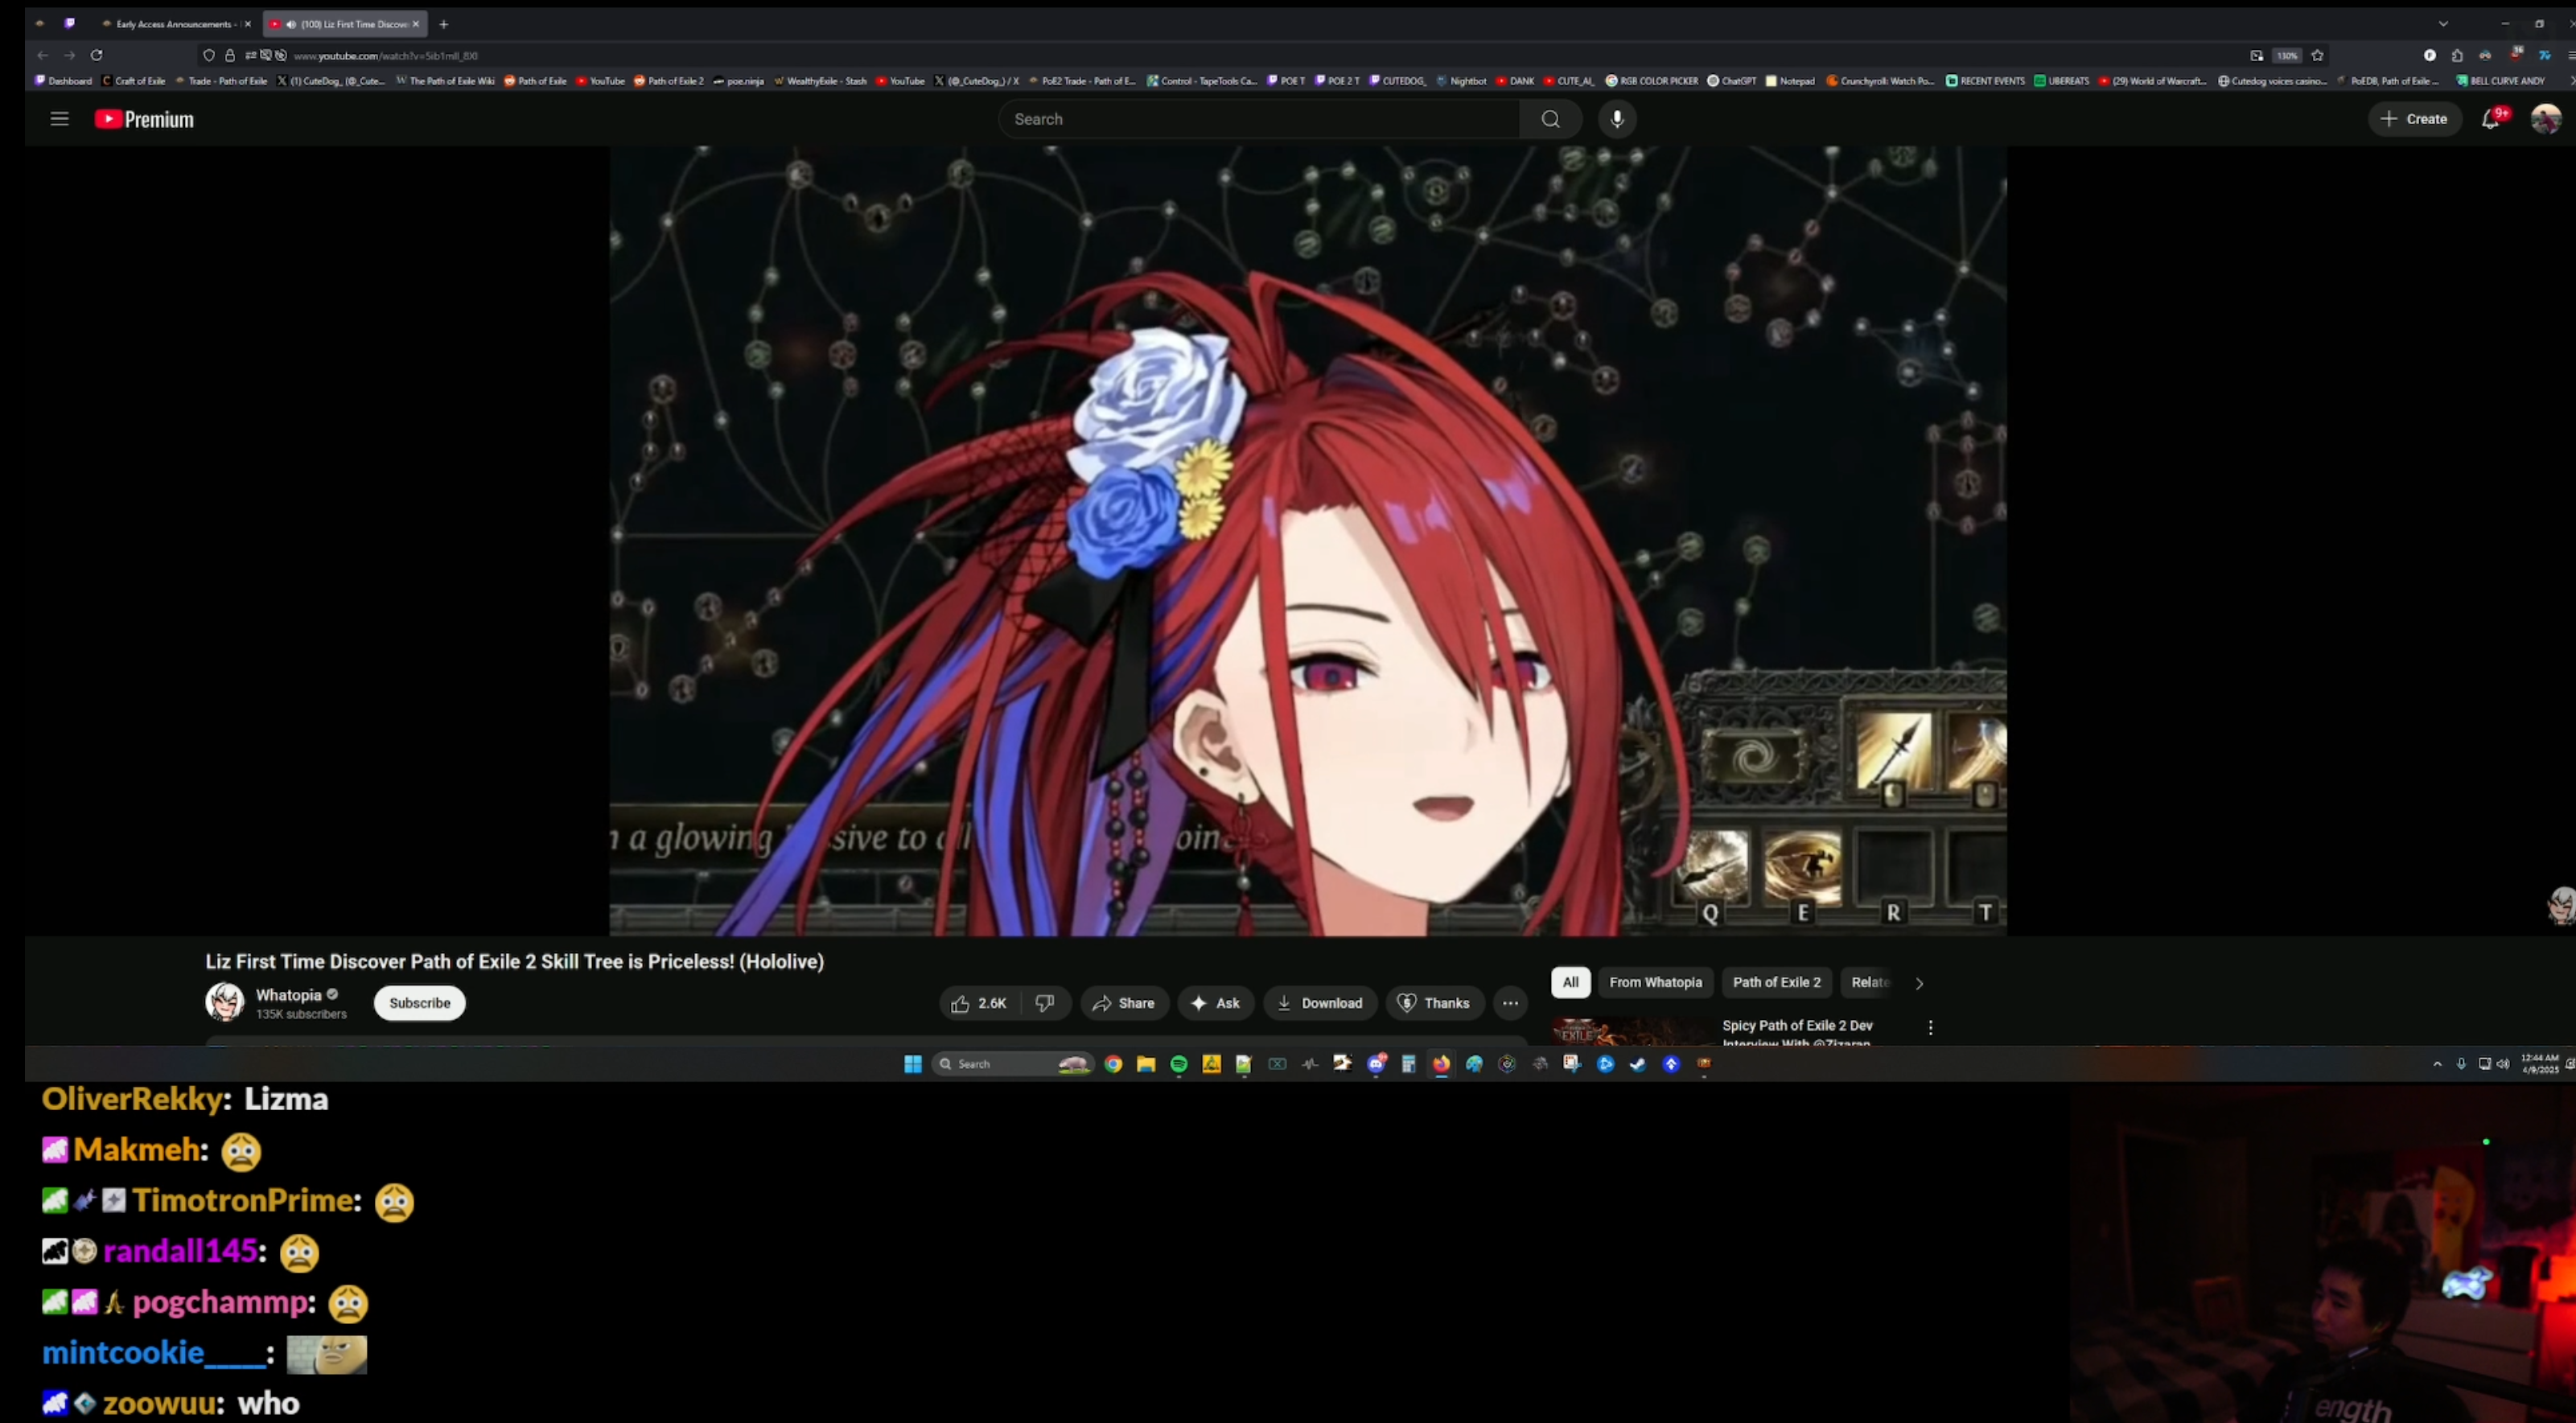Open Spotify from Windows taskbar
Image resolution: width=2576 pixels, height=1423 pixels.
[x=1179, y=1064]
